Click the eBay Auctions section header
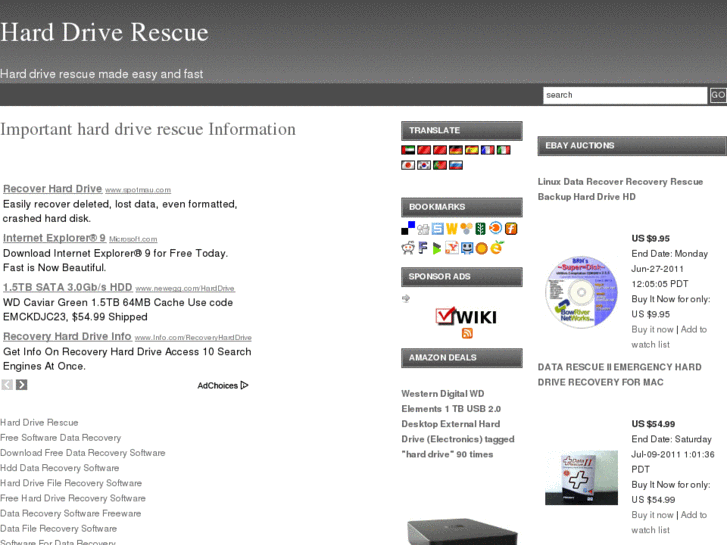Viewport: 727px width, 545px height. coord(632,146)
